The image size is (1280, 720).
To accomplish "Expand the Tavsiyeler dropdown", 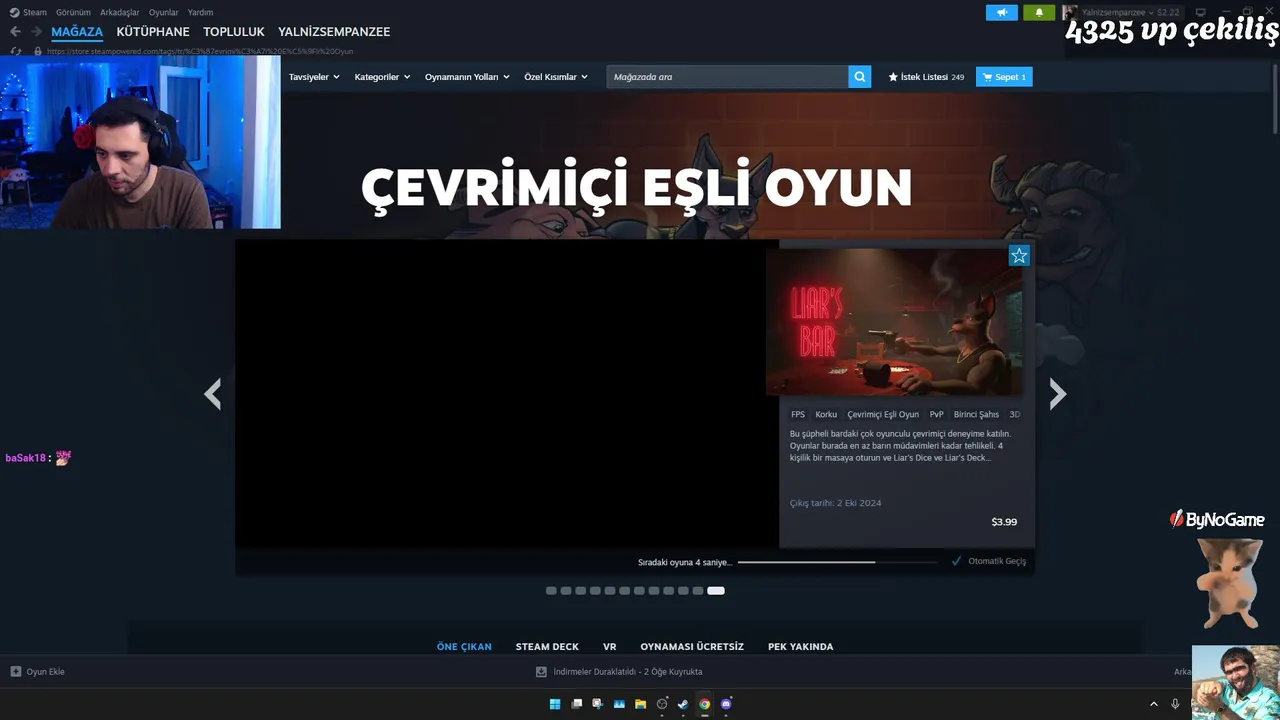I will tap(314, 77).
